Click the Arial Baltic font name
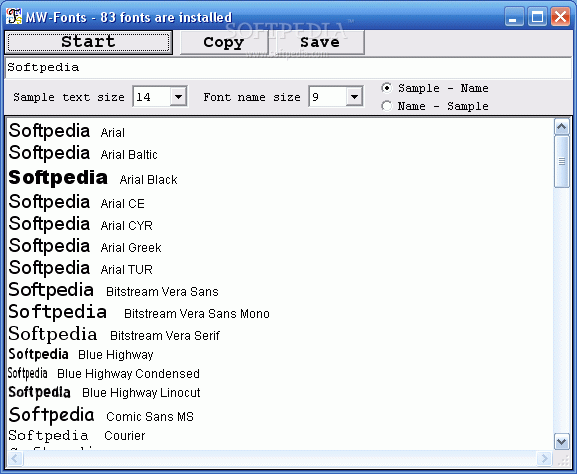 (x=129, y=155)
